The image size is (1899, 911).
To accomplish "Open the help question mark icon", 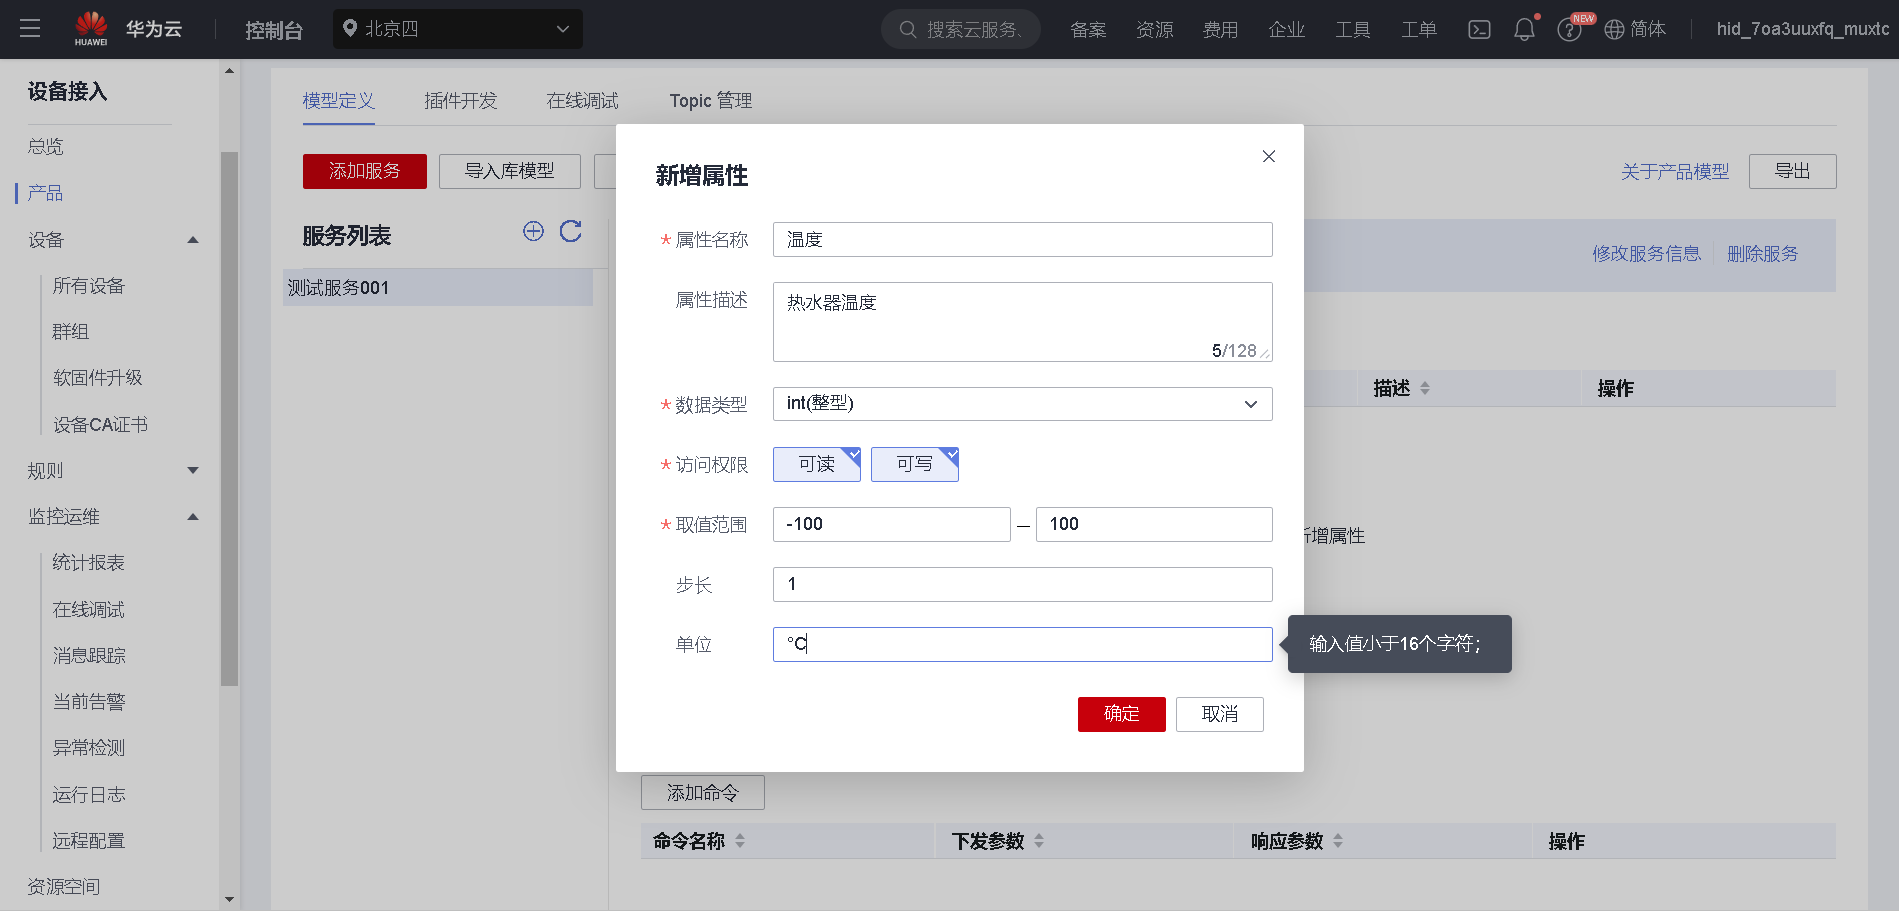I will [x=1569, y=30].
